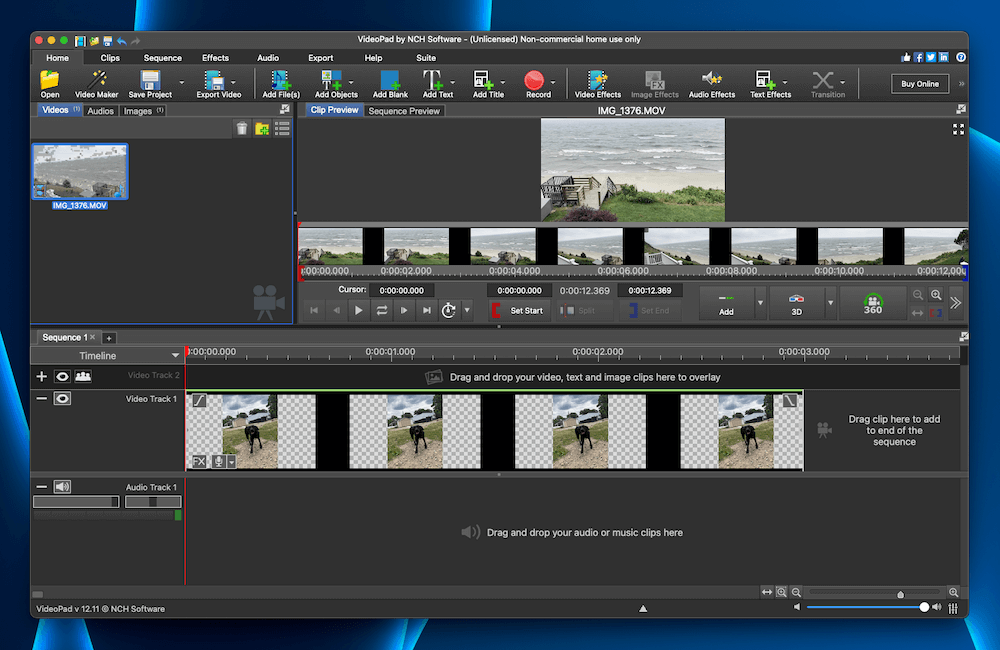Toggle loop playback in clip preview
Screen dimensions: 1000x650
pos(381,311)
